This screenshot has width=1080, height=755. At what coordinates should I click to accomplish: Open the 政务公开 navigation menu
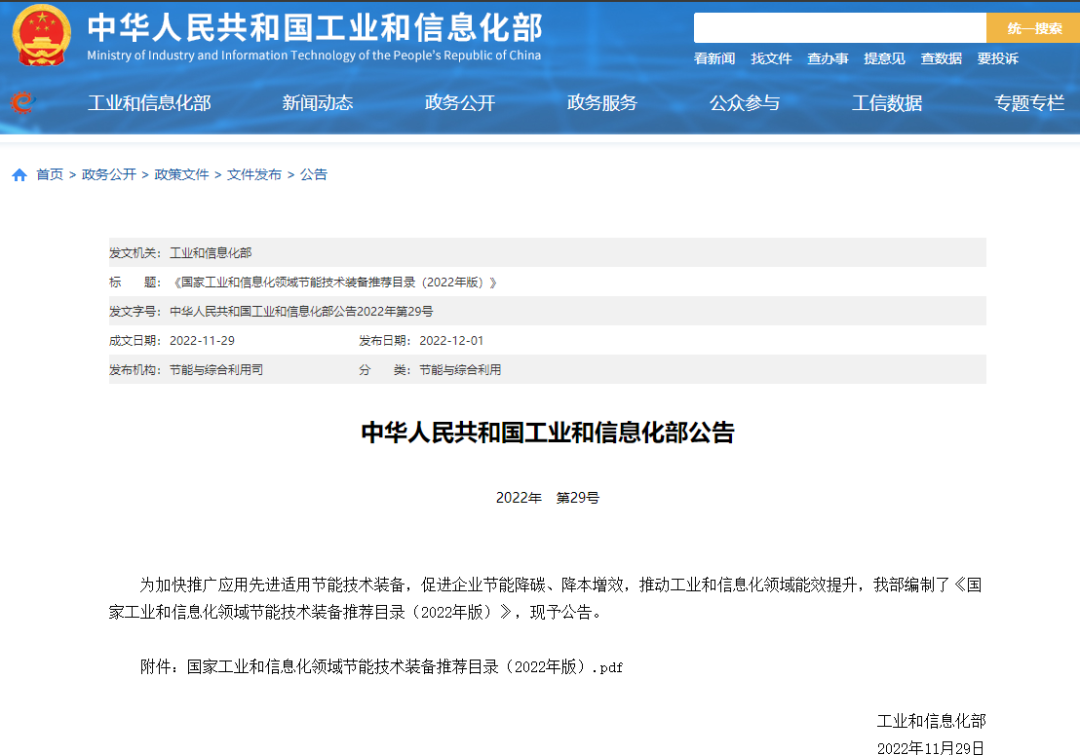[460, 103]
